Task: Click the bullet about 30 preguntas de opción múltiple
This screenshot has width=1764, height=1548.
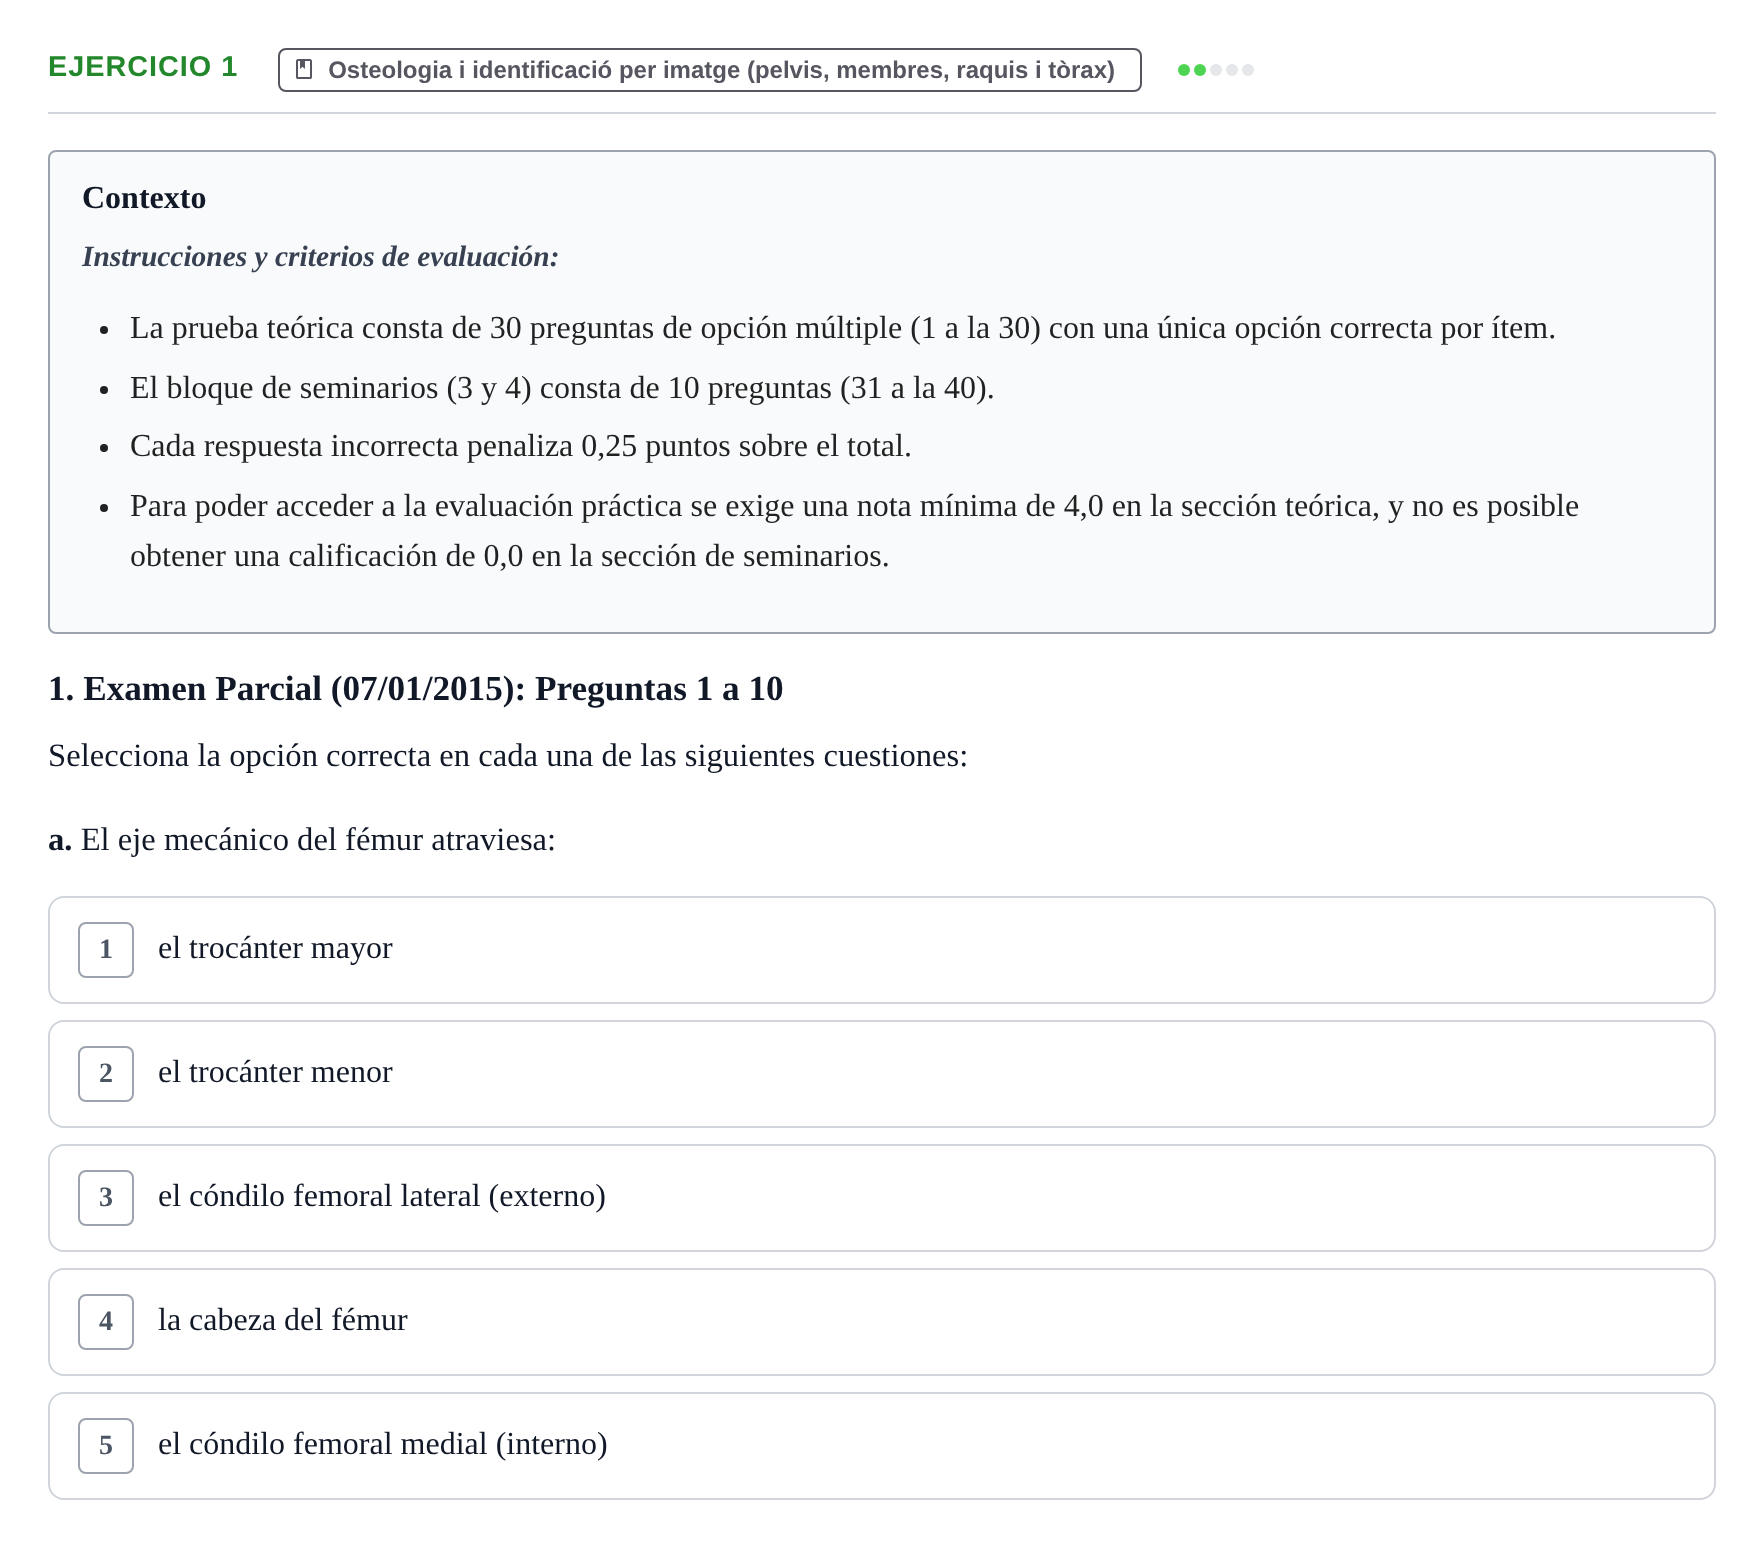Action: [x=842, y=329]
